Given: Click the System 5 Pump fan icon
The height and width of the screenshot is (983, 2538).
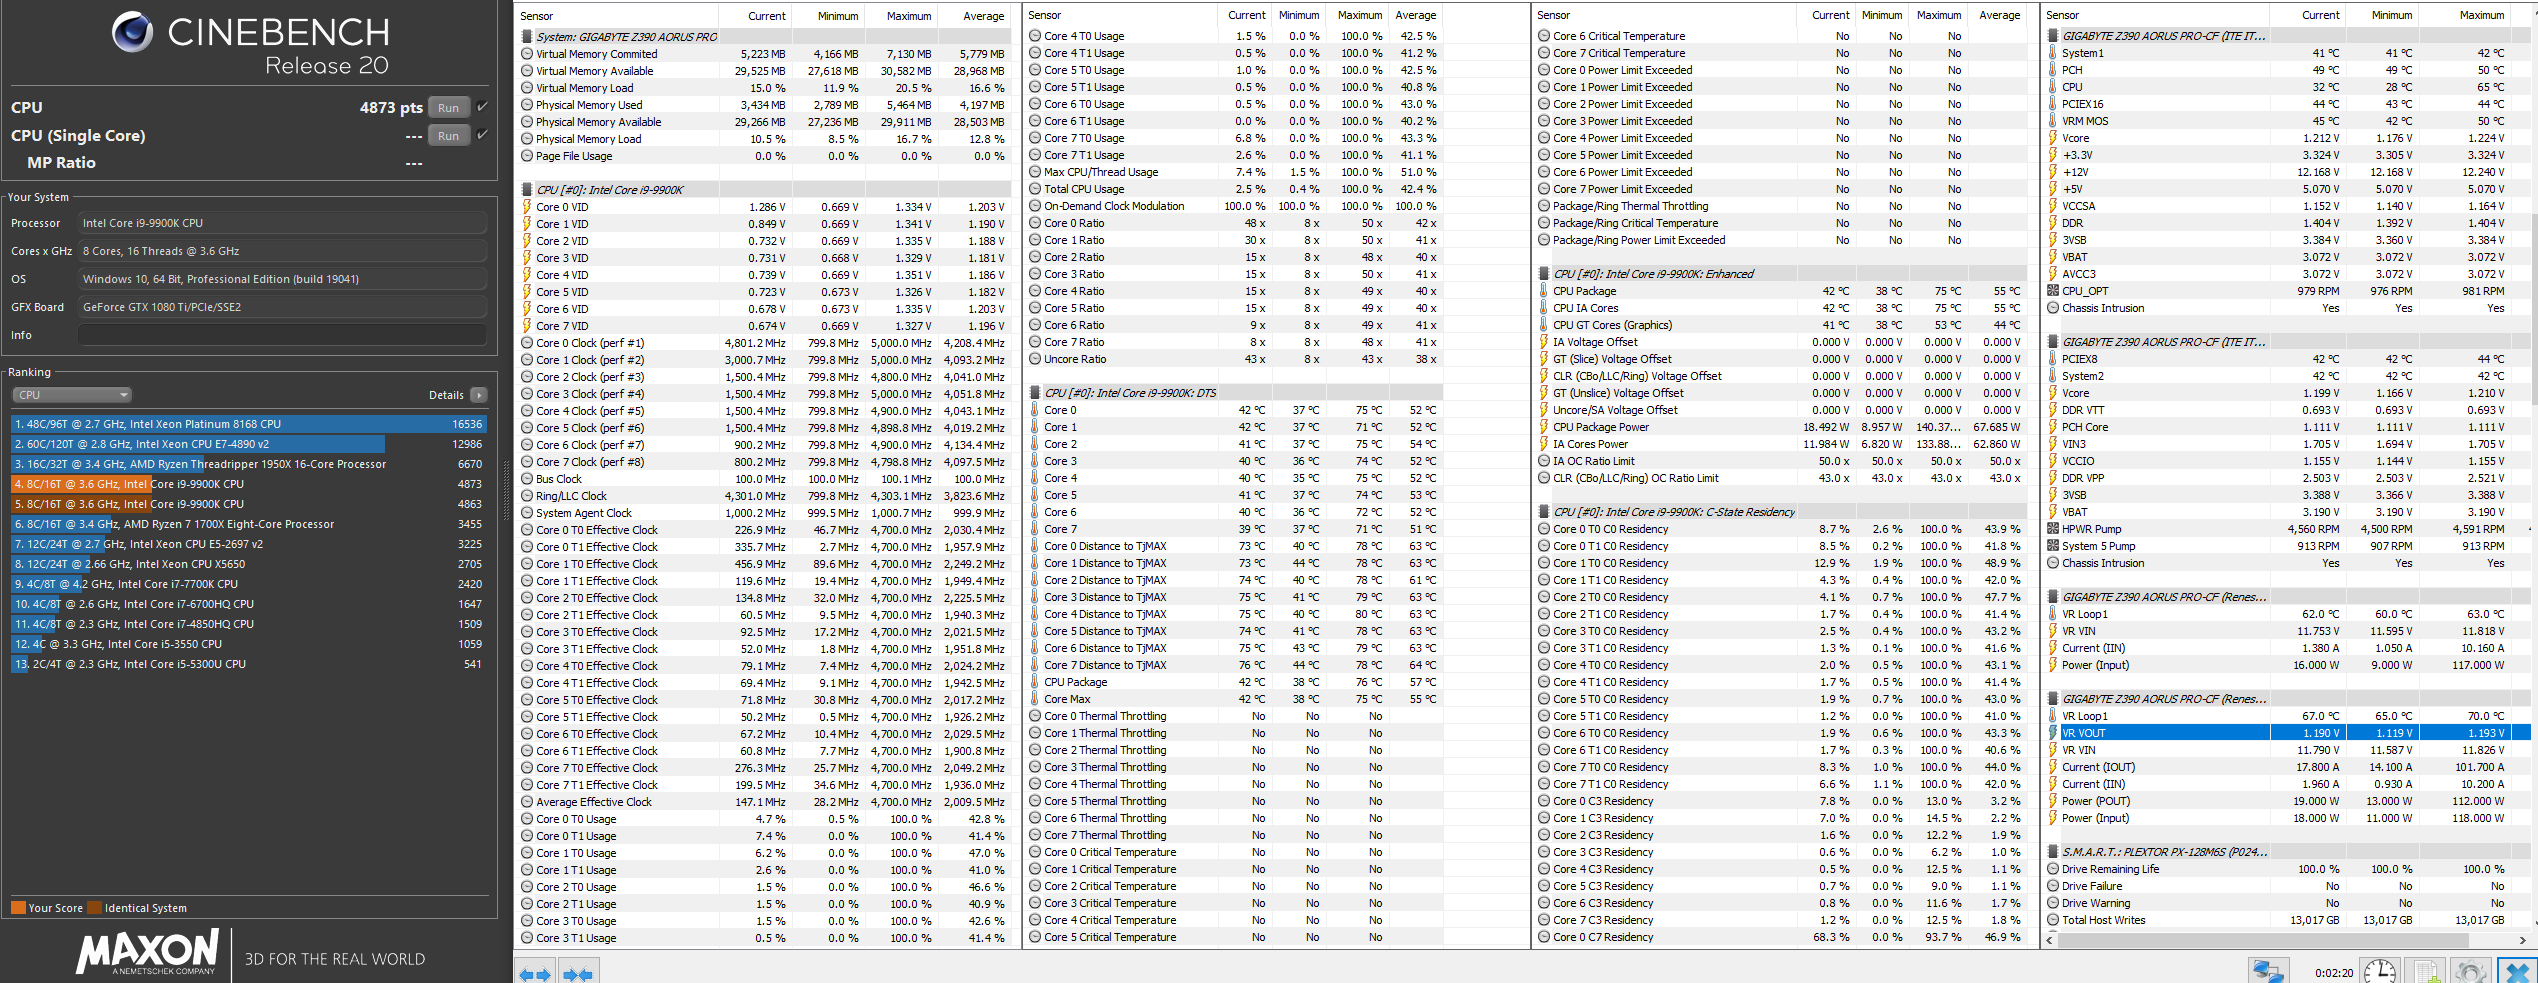Looking at the screenshot, I should click(2052, 546).
